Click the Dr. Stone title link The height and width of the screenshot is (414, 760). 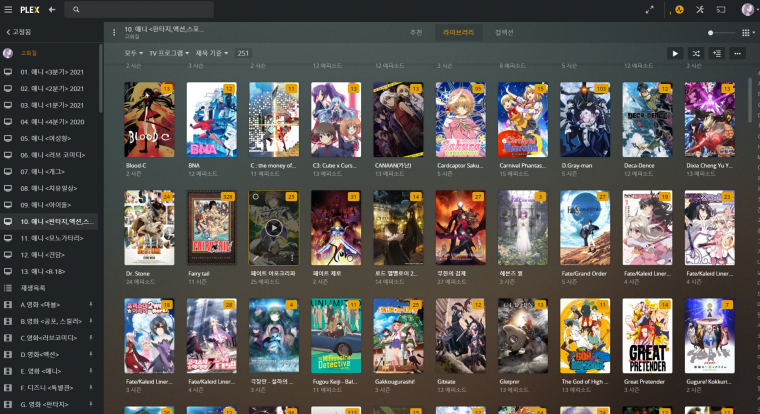(138, 274)
